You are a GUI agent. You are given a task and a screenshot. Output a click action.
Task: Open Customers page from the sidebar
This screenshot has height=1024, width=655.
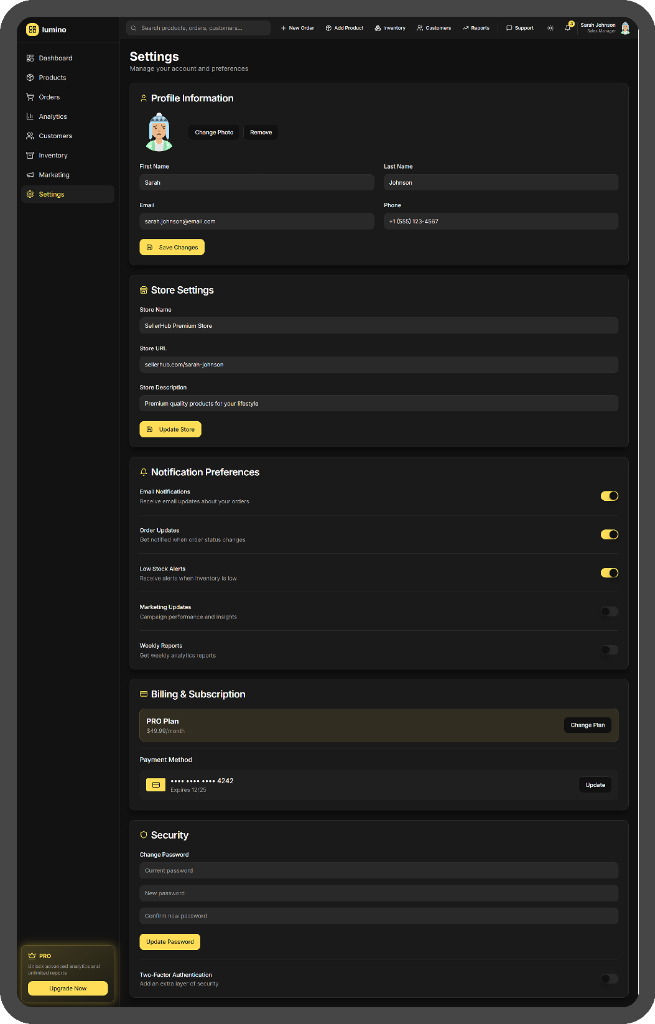click(55, 136)
